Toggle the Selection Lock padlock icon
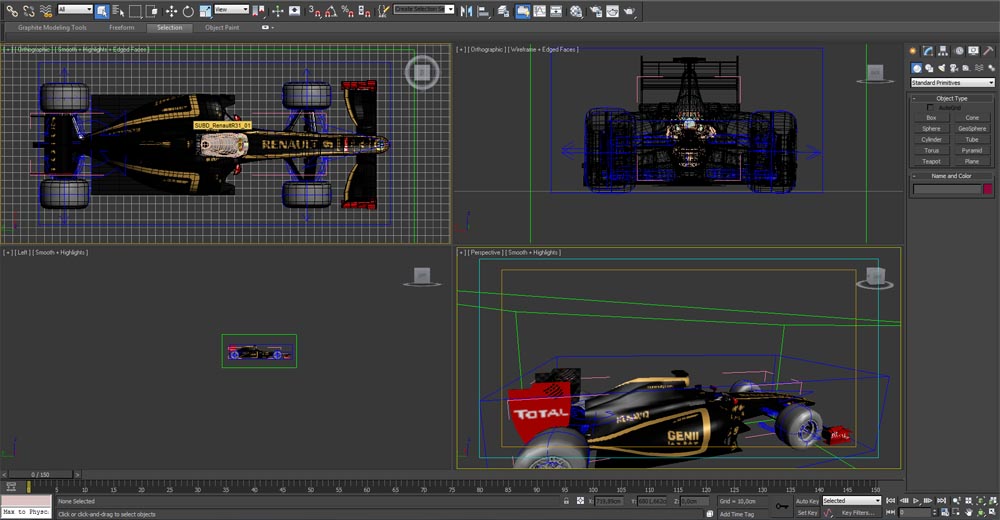1000x520 pixels. click(566, 501)
